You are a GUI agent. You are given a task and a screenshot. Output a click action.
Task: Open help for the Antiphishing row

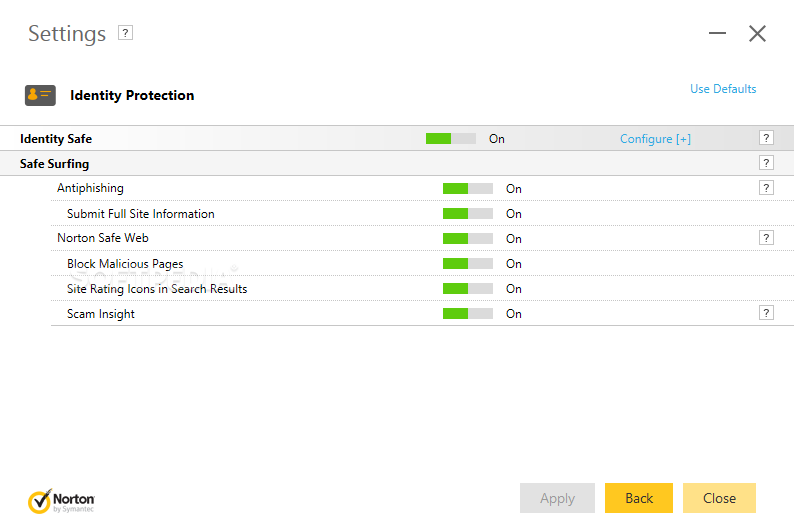click(x=766, y=188)
